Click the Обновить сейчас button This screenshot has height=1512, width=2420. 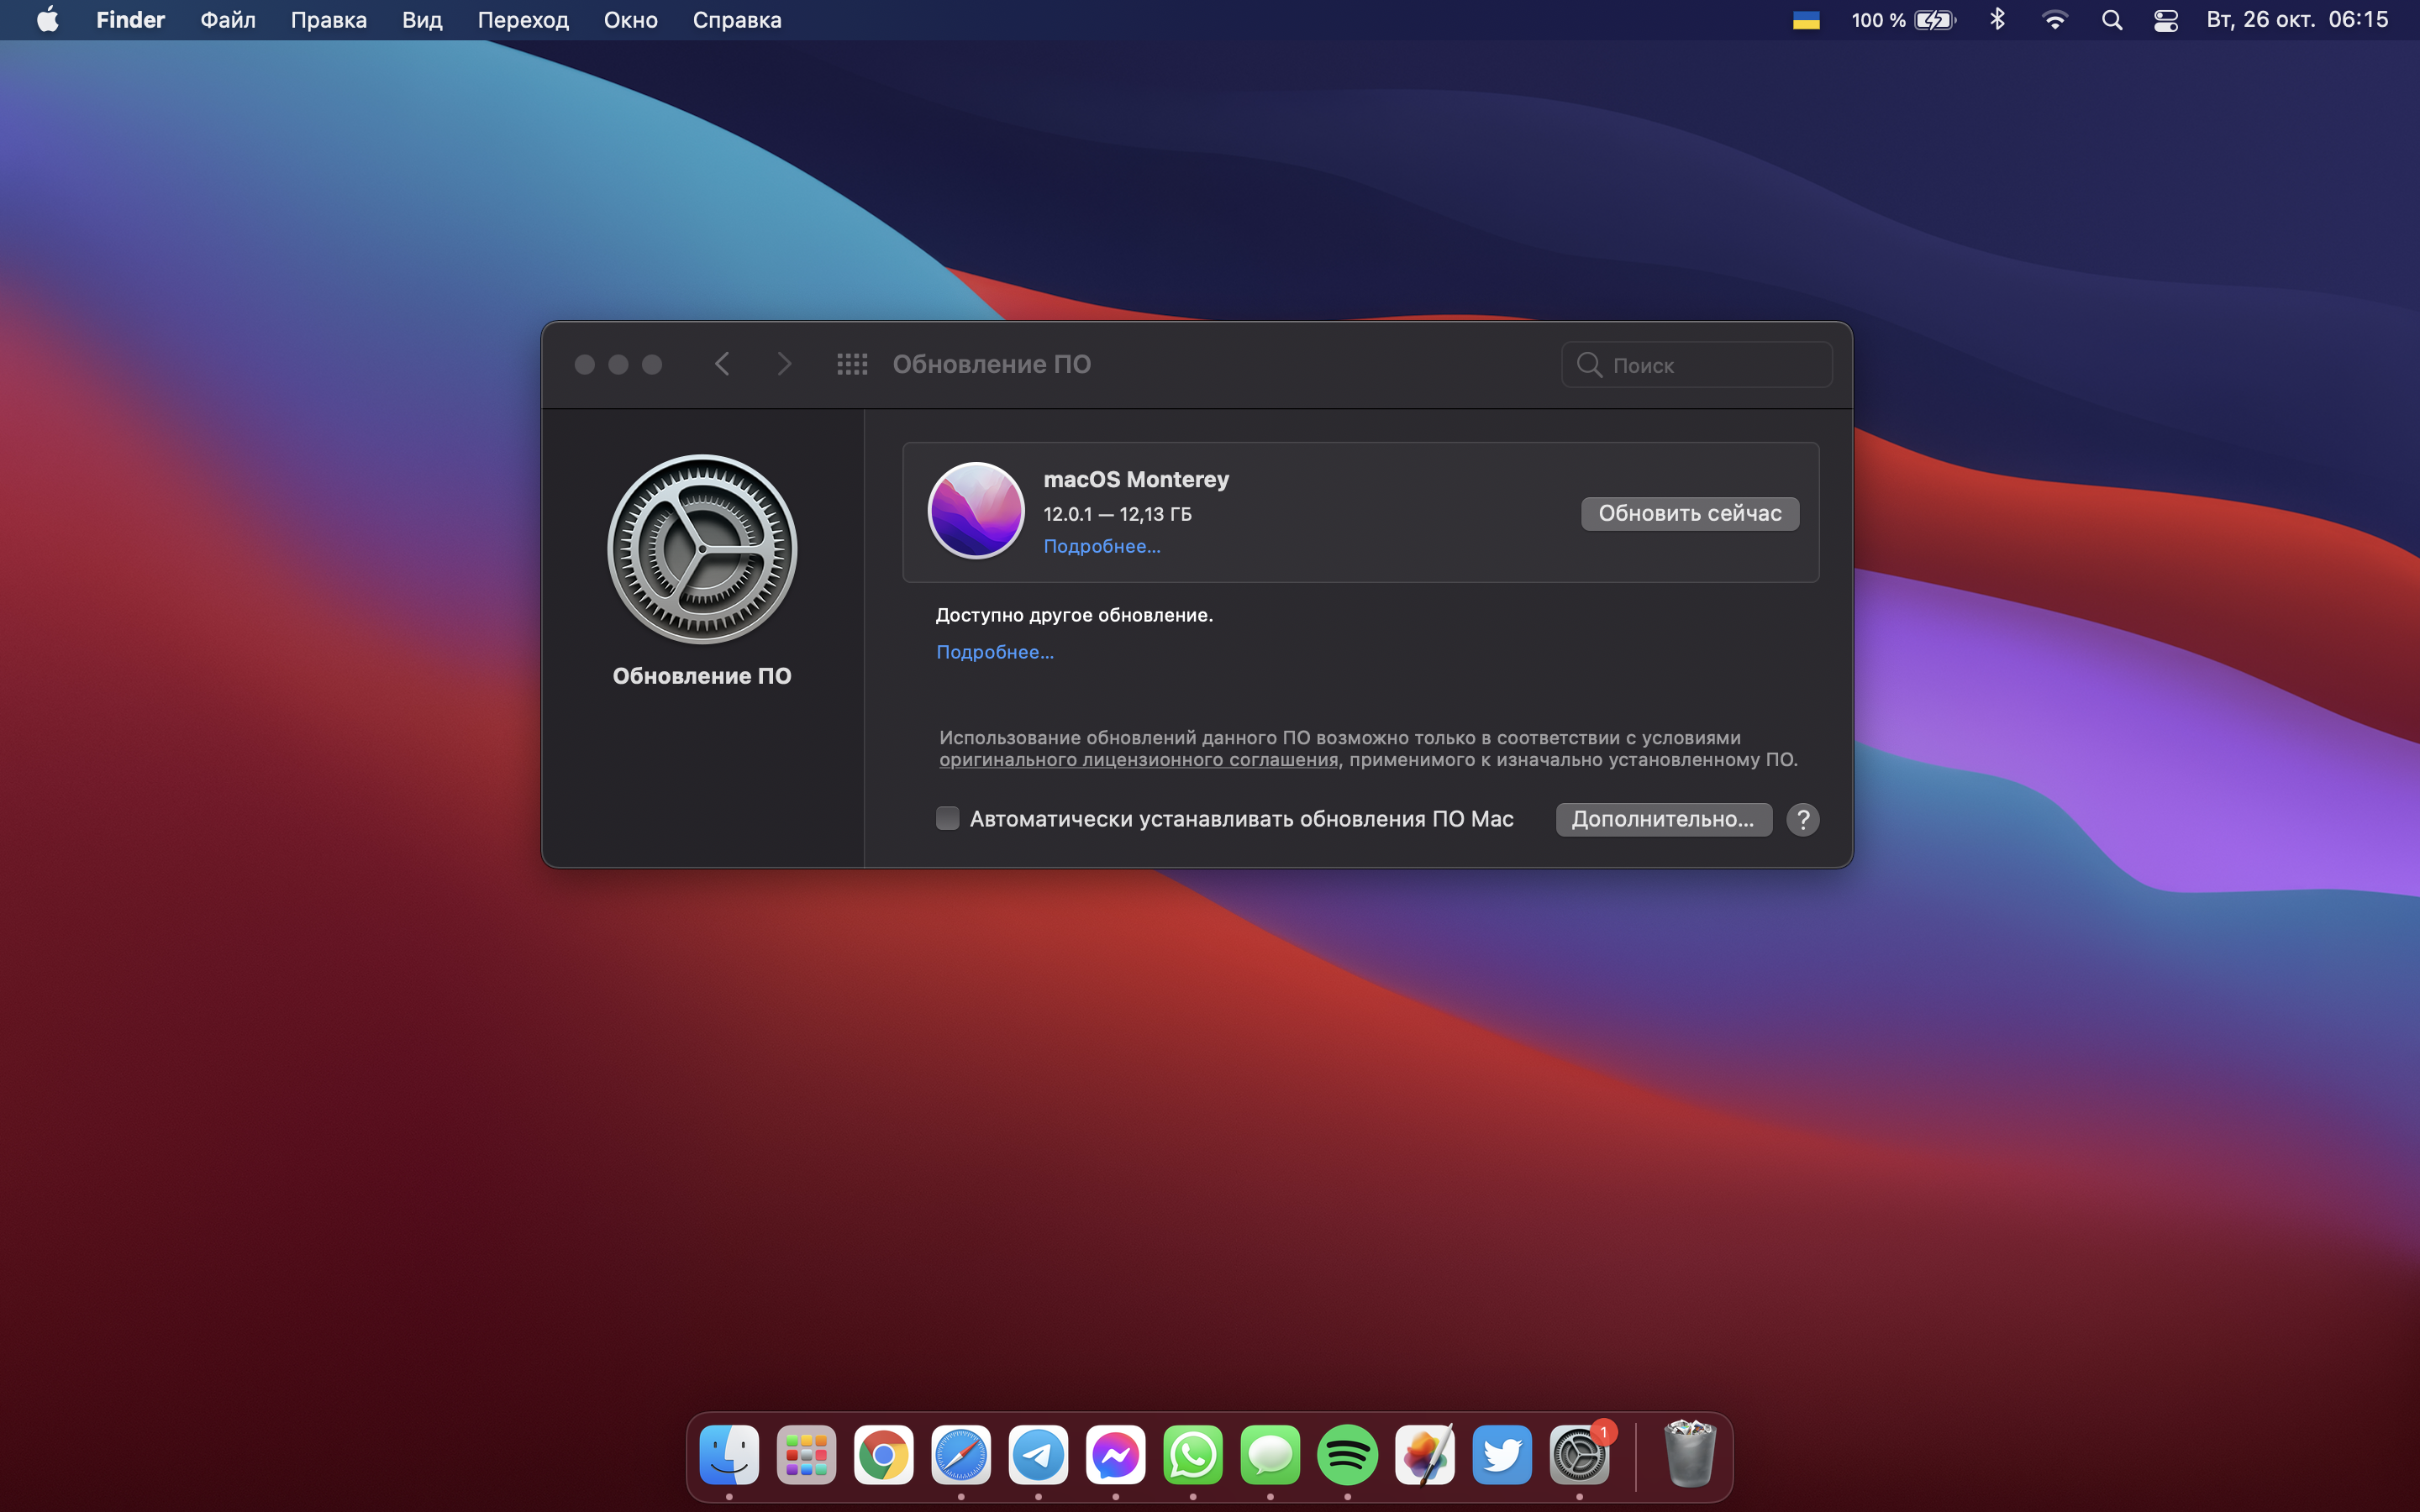(x=1689, y=513)
